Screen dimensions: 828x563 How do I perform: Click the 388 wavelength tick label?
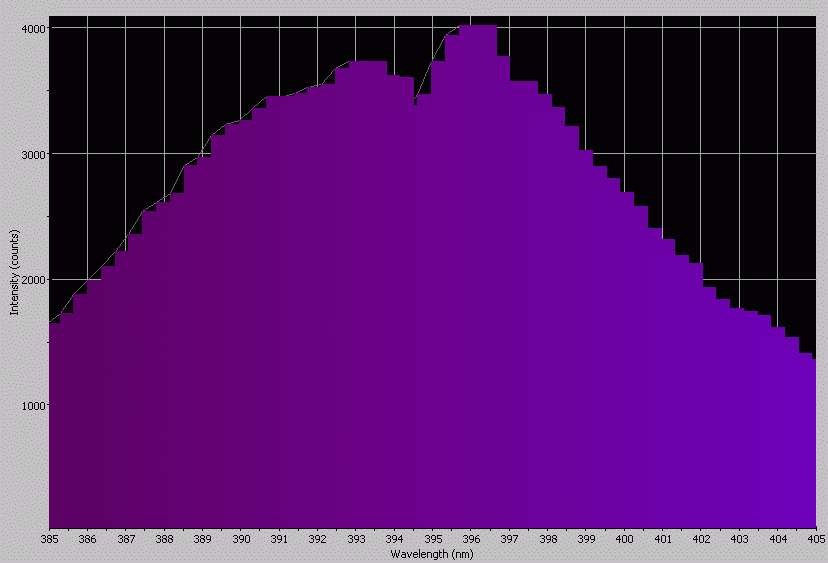(x=164, y=539)
